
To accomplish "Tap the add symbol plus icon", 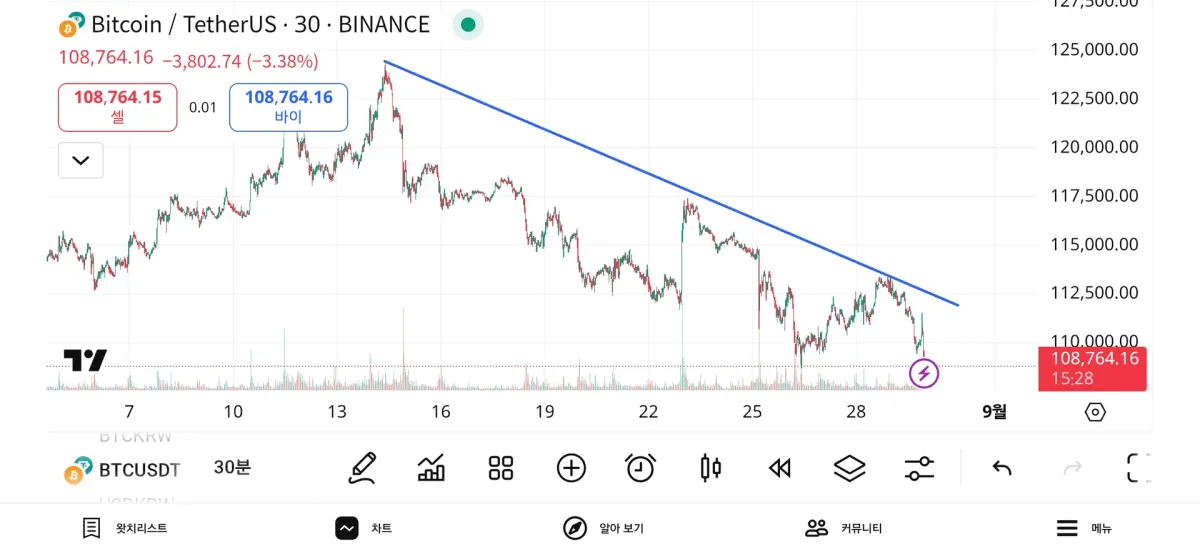I will 571,467.
